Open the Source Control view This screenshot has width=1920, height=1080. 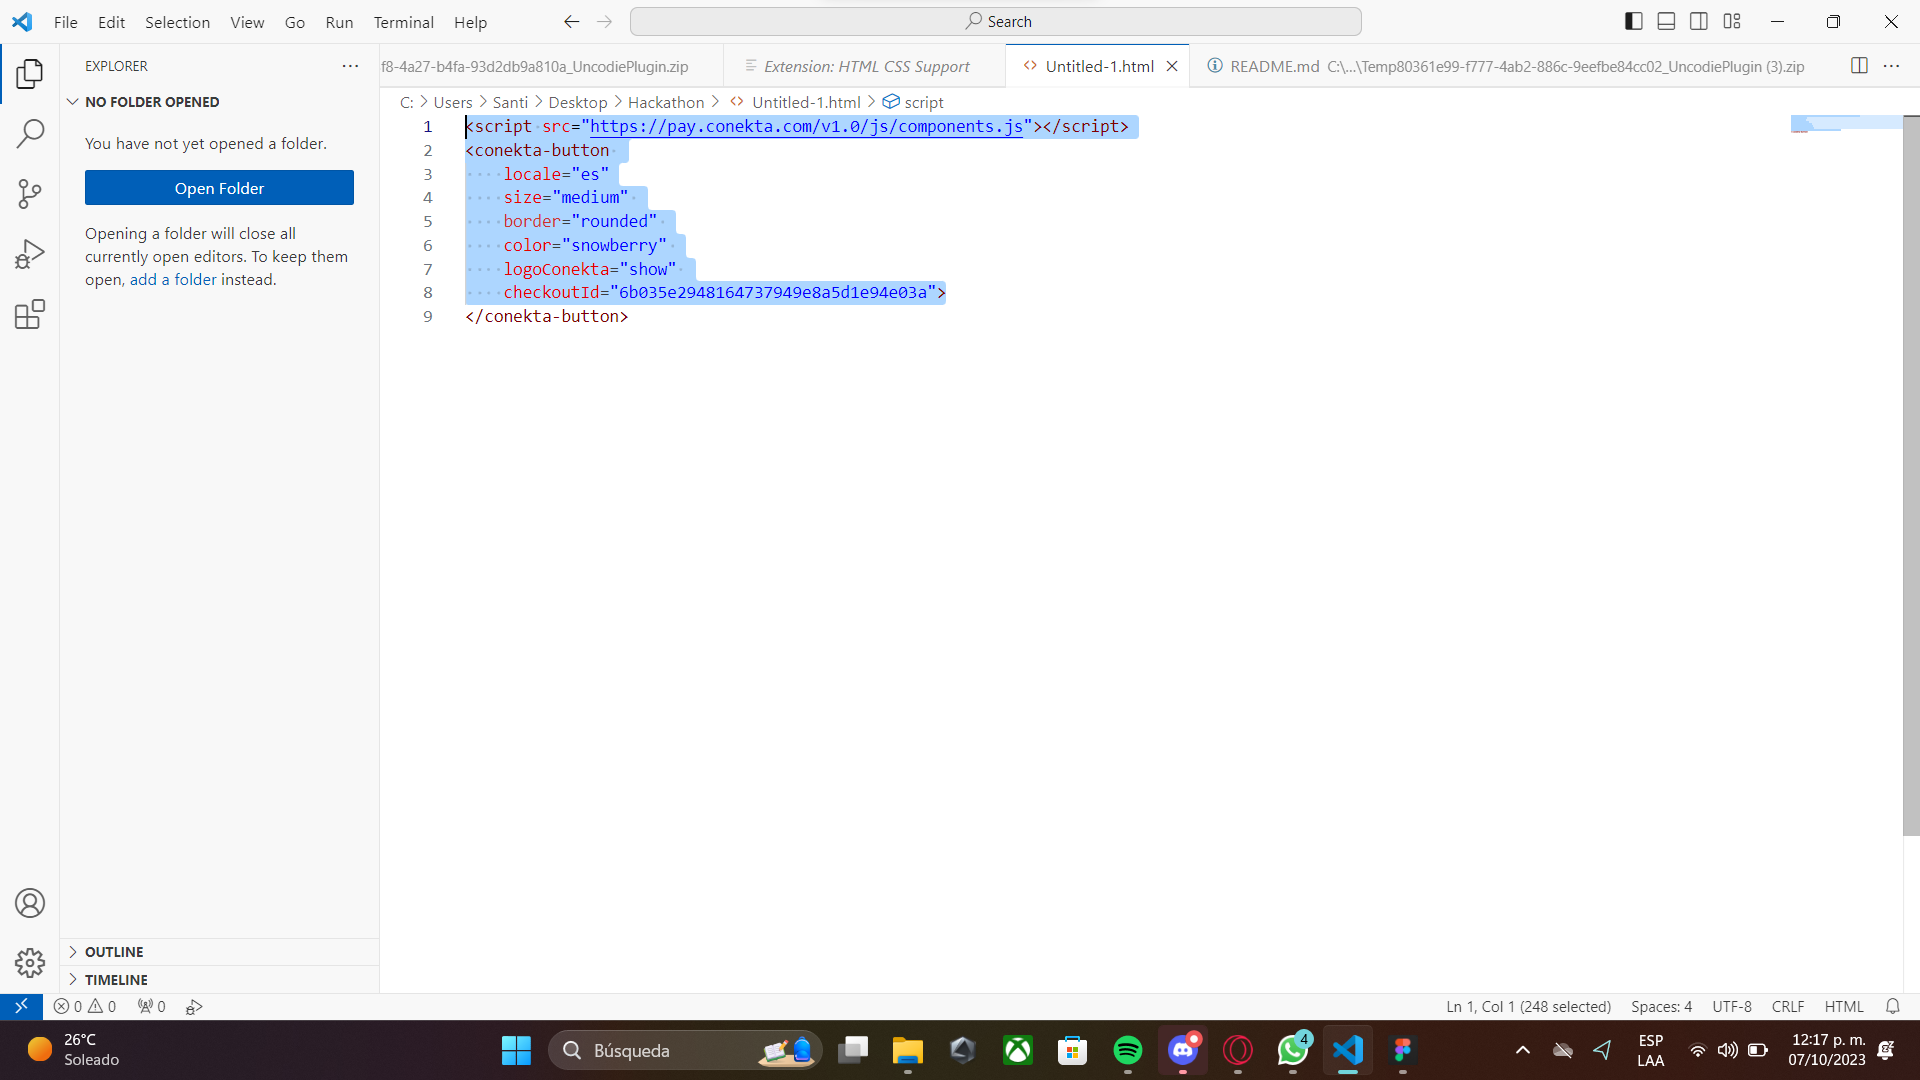click(x=30, y=194)
